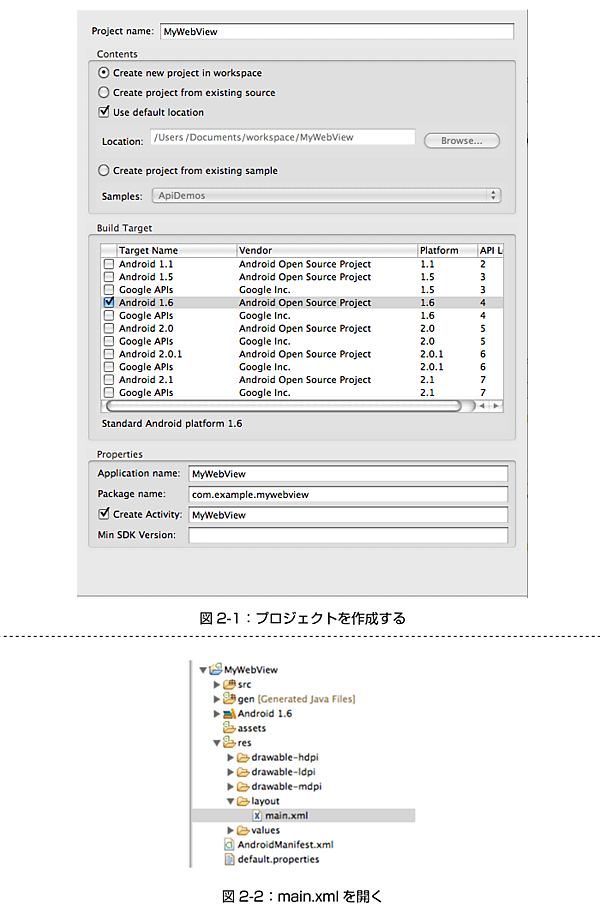Click the assets folder icon
The height and width of the screenshot is (923, 600).
pyautogui.click(x=229, y=729)
